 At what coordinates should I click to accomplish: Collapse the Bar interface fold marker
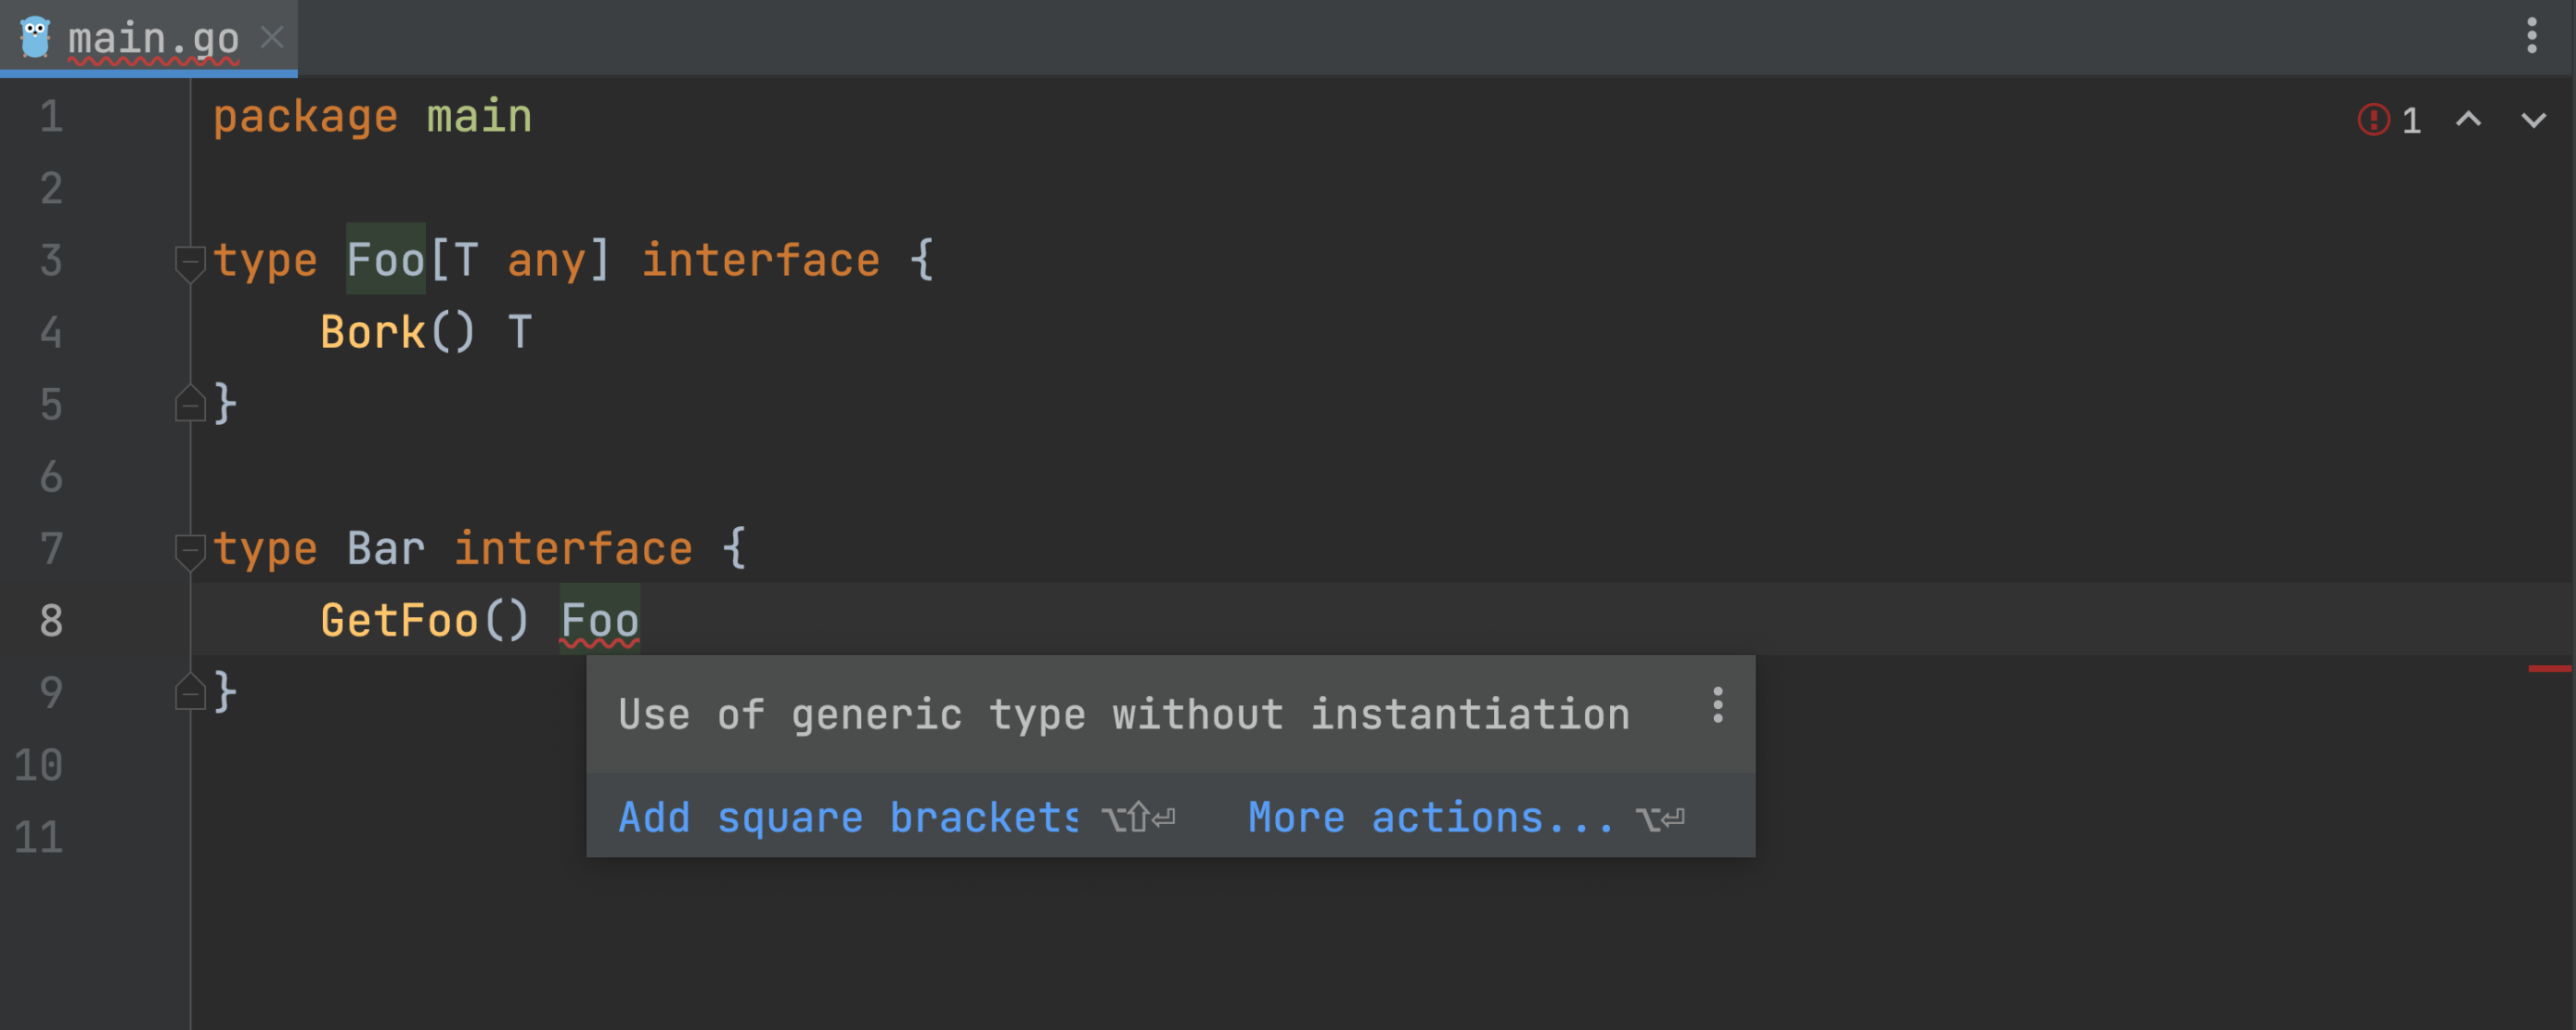[189, 551]
